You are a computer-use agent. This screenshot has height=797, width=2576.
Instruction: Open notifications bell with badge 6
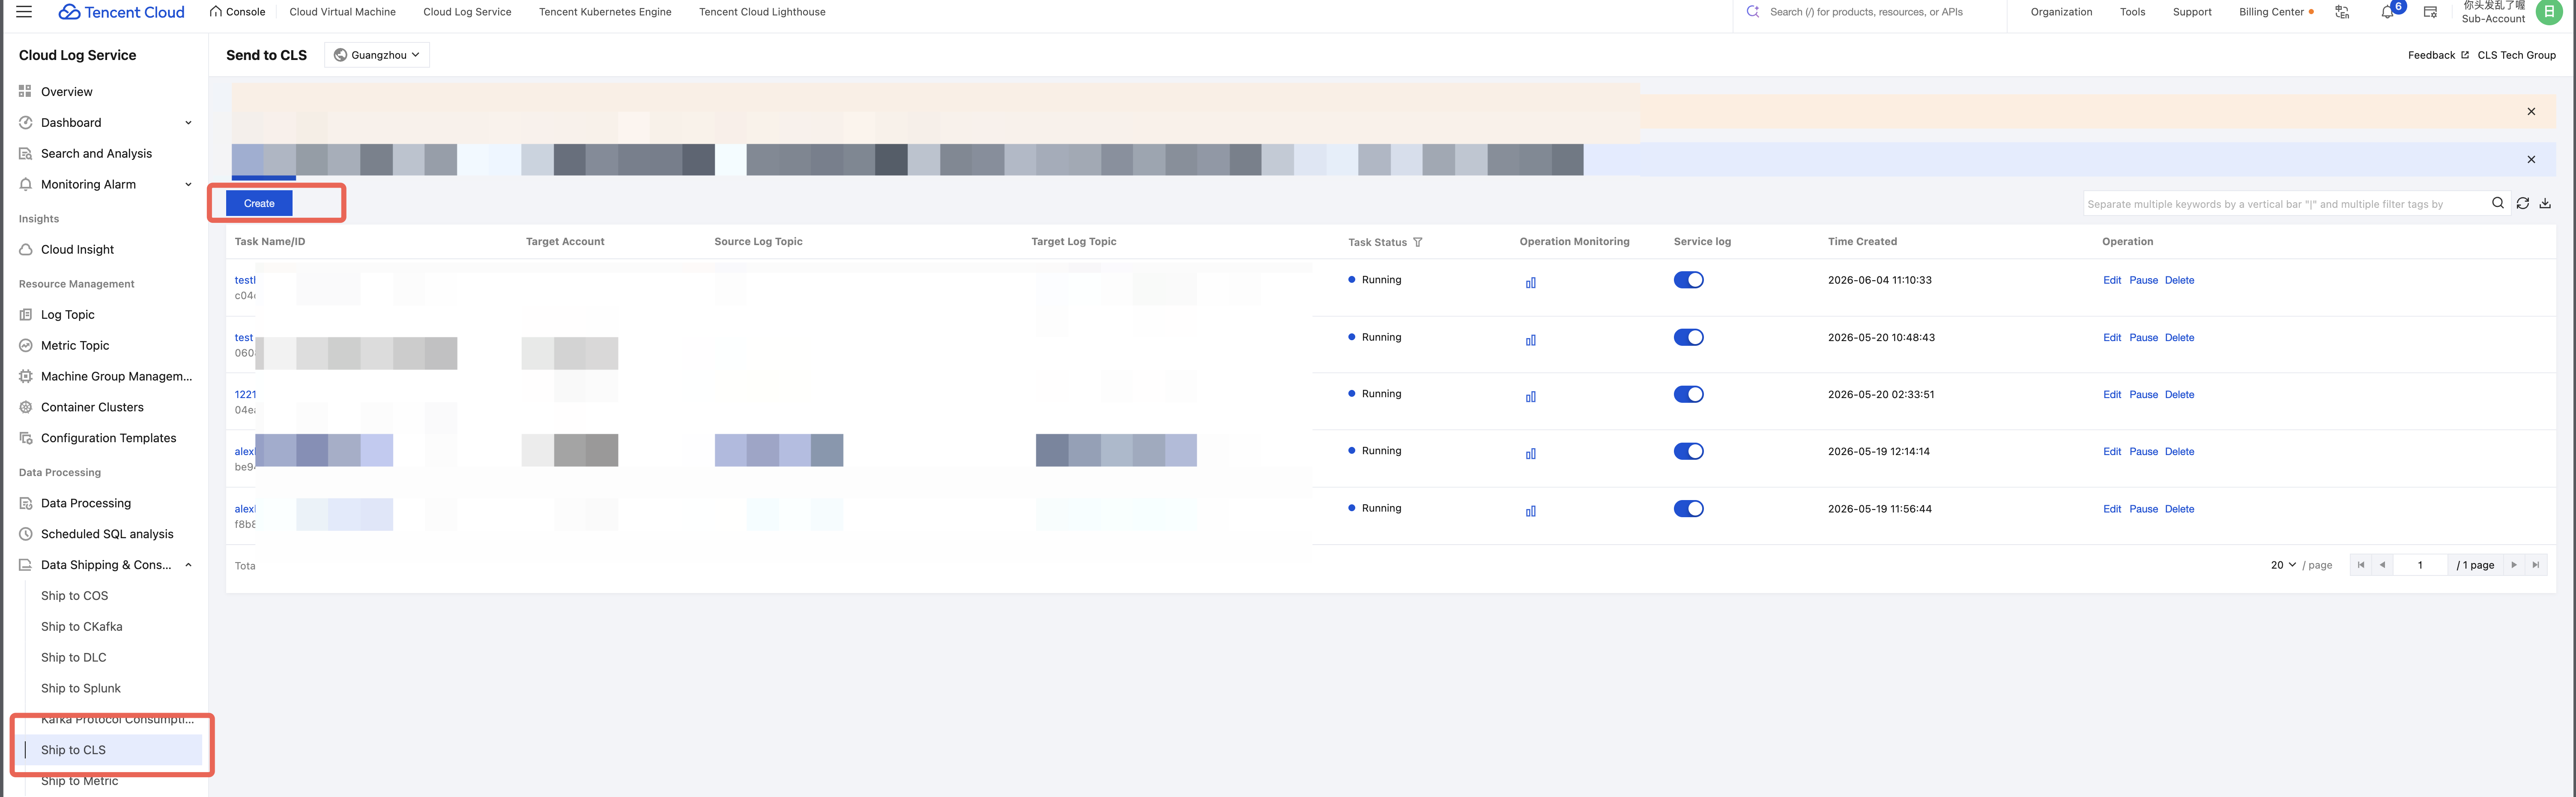(2388, 12)
